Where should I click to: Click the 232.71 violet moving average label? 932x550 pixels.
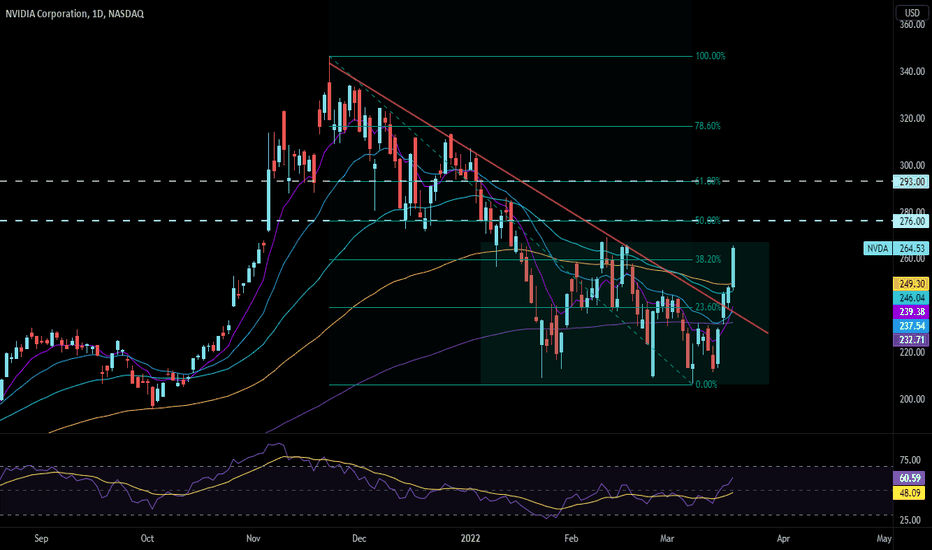tap(912, 340)
